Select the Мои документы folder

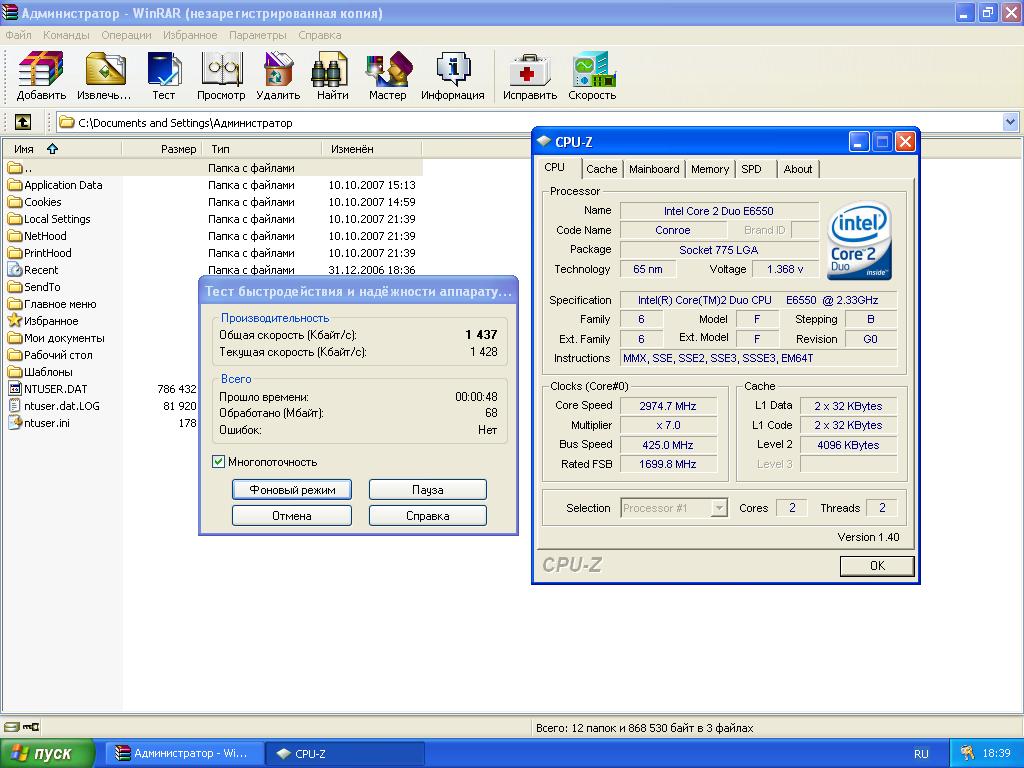[x=56, y=338]
